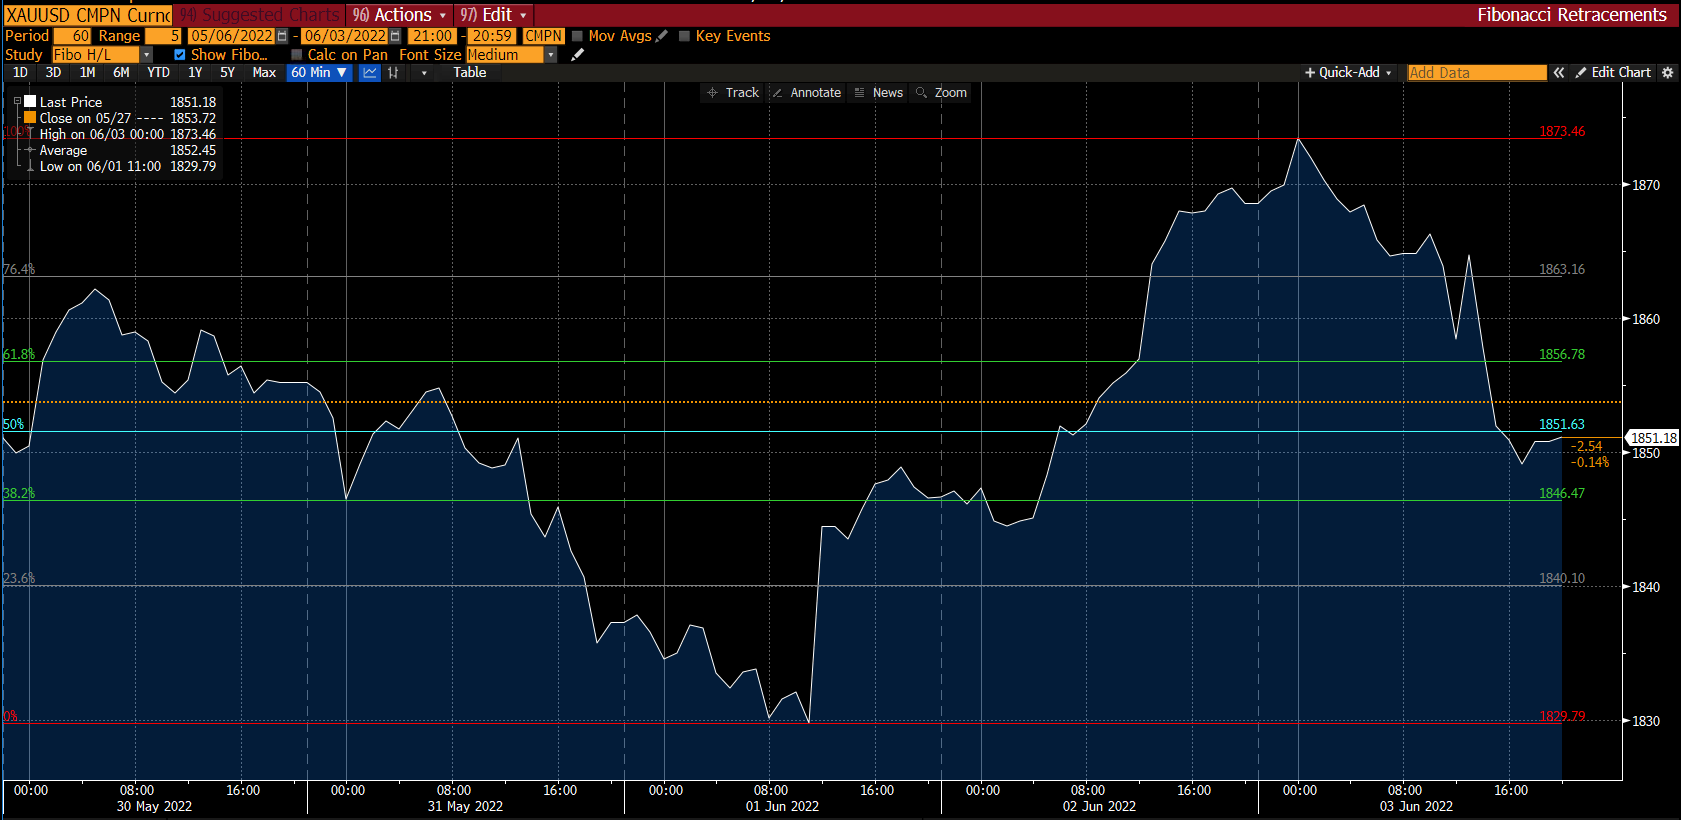Open chart settings gear icon
Screen dimensions: 1681x820
point(1667,73)
